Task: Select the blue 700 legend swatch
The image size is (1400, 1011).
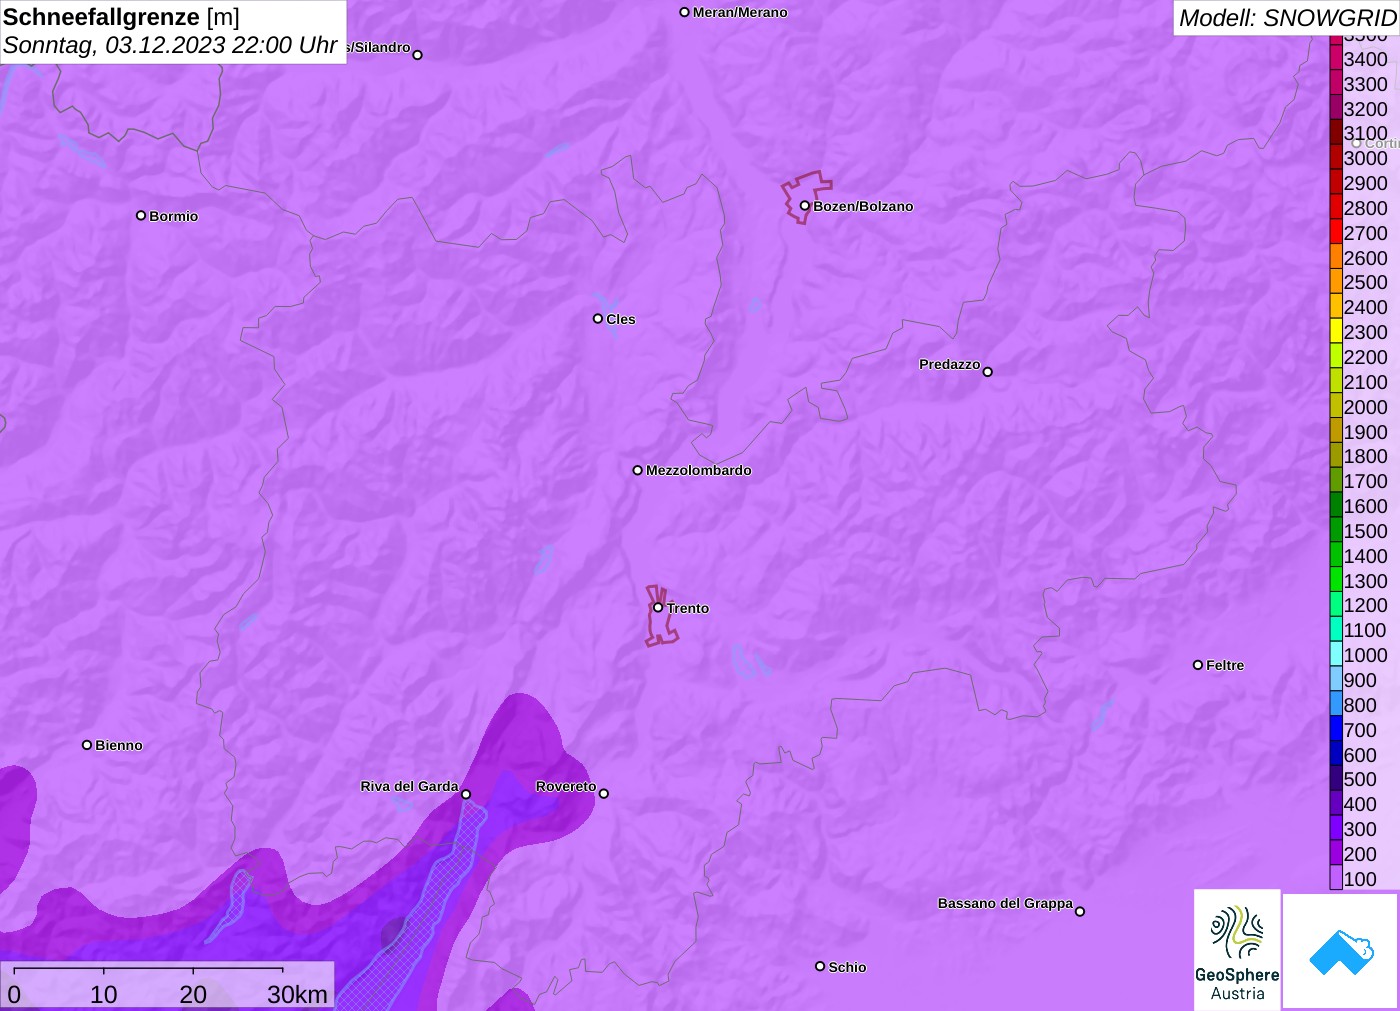Action: [1336, 729]
